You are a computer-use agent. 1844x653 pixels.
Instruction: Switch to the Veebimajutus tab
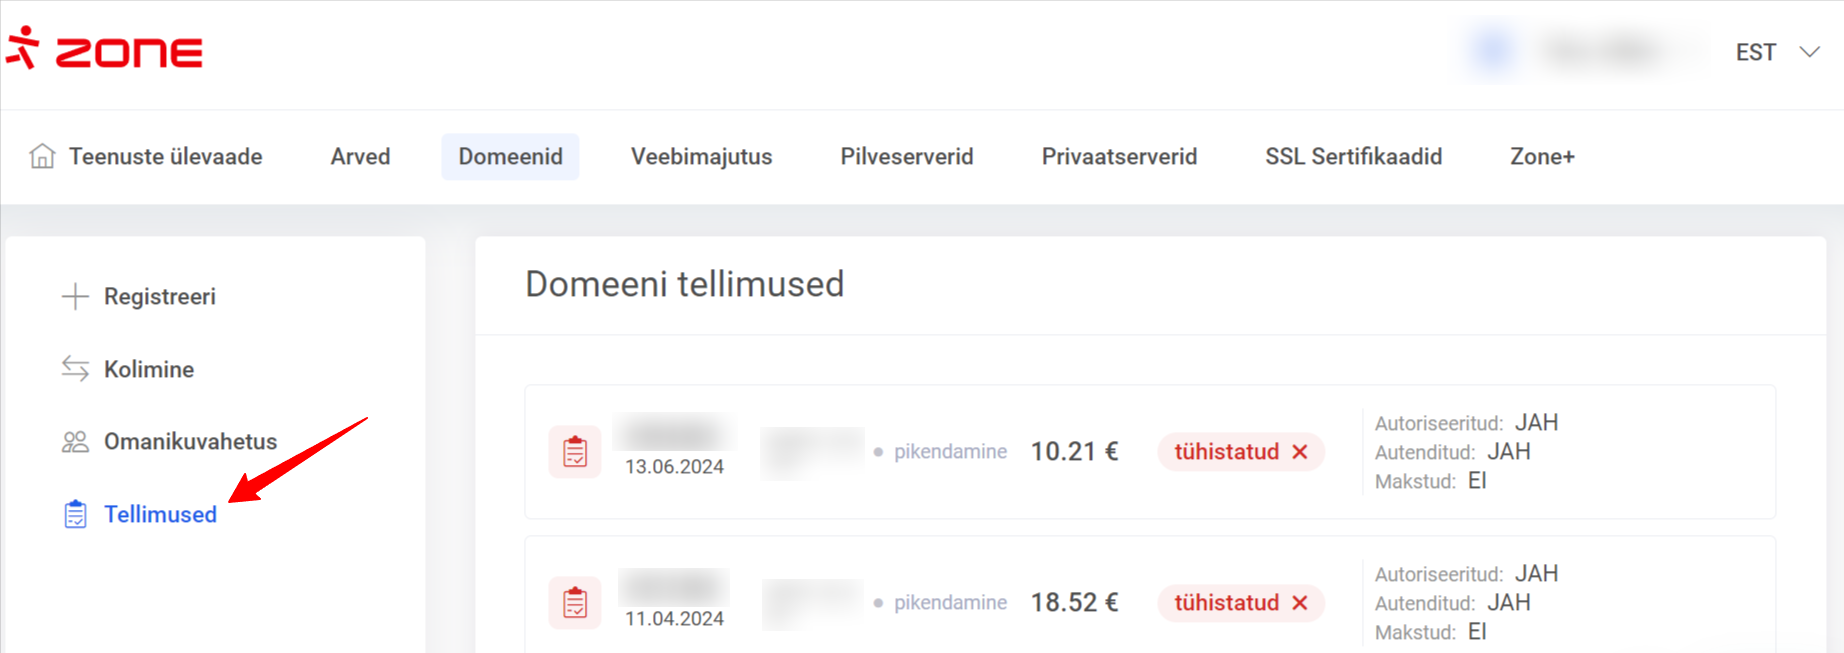coord(701,157)
